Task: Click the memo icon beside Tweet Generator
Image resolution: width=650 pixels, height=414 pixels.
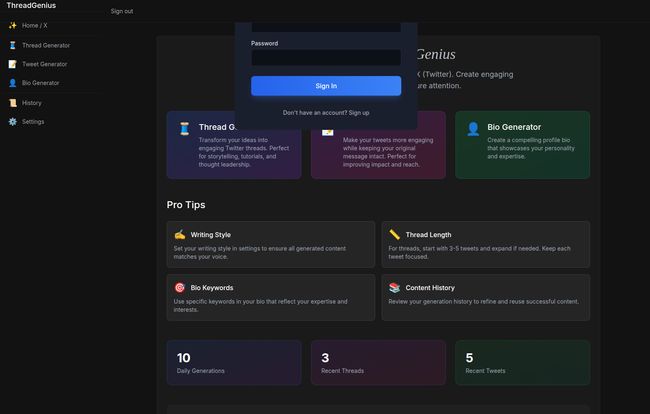Action: click(13, 64)
